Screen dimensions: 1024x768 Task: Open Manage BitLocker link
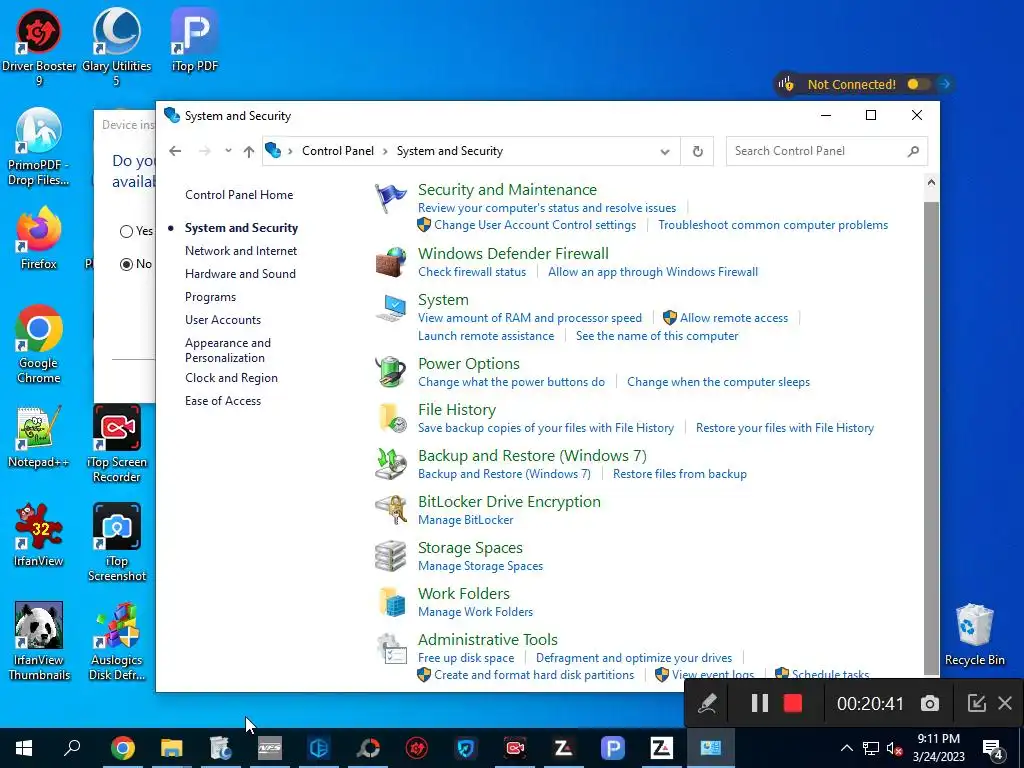pyautogui.click(x=466, y=520)
